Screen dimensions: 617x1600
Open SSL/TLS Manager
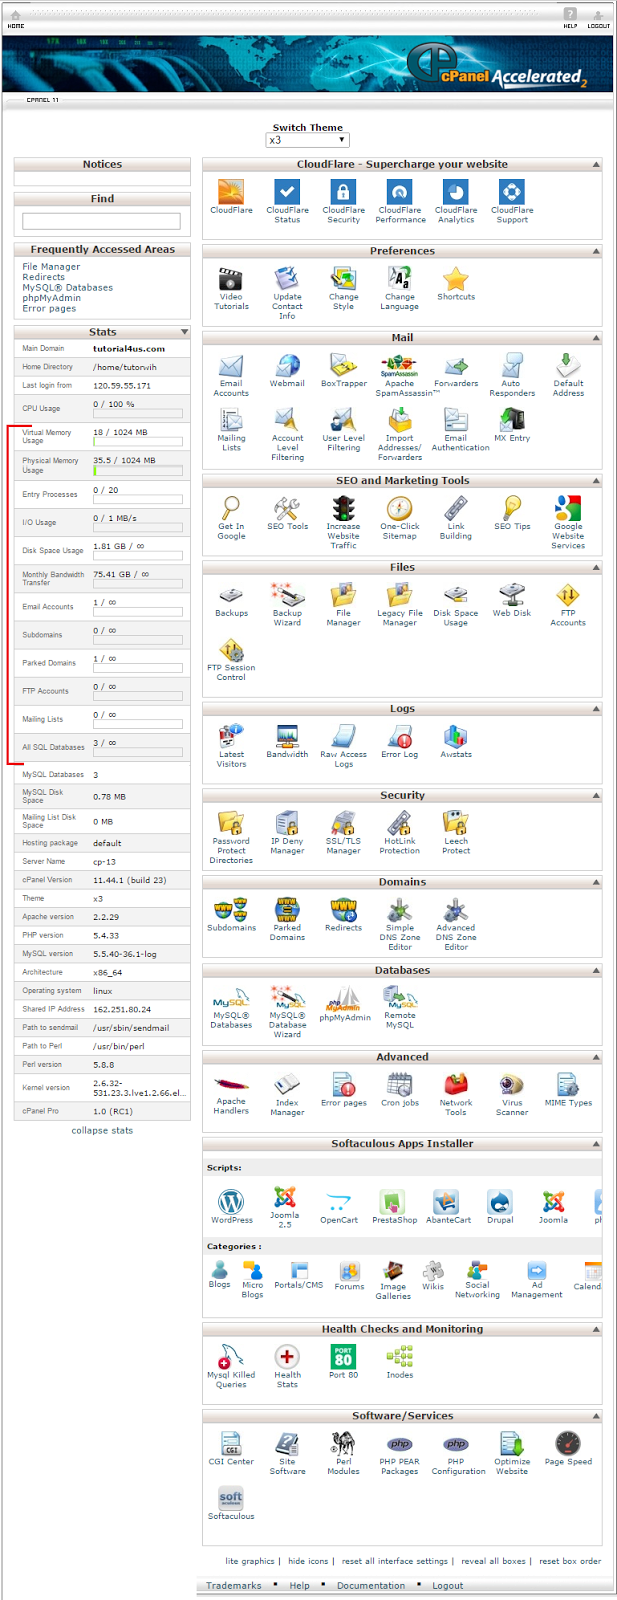[x=343, y=832]
